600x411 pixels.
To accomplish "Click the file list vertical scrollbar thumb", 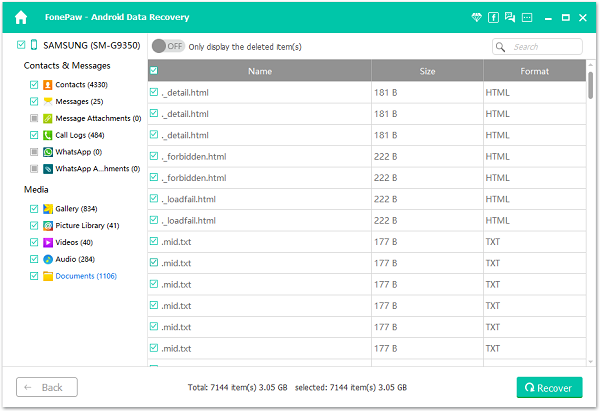I will [590, 85].
